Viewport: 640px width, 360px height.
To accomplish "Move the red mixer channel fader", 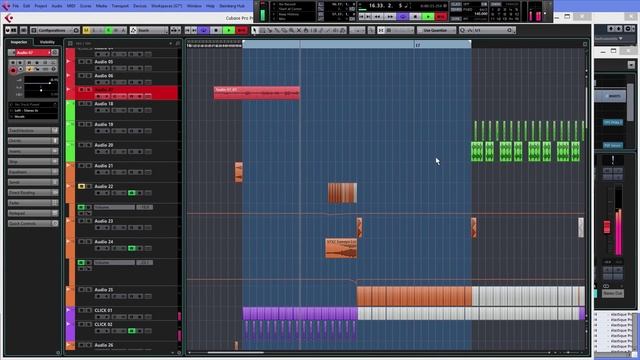I will 607,227.
